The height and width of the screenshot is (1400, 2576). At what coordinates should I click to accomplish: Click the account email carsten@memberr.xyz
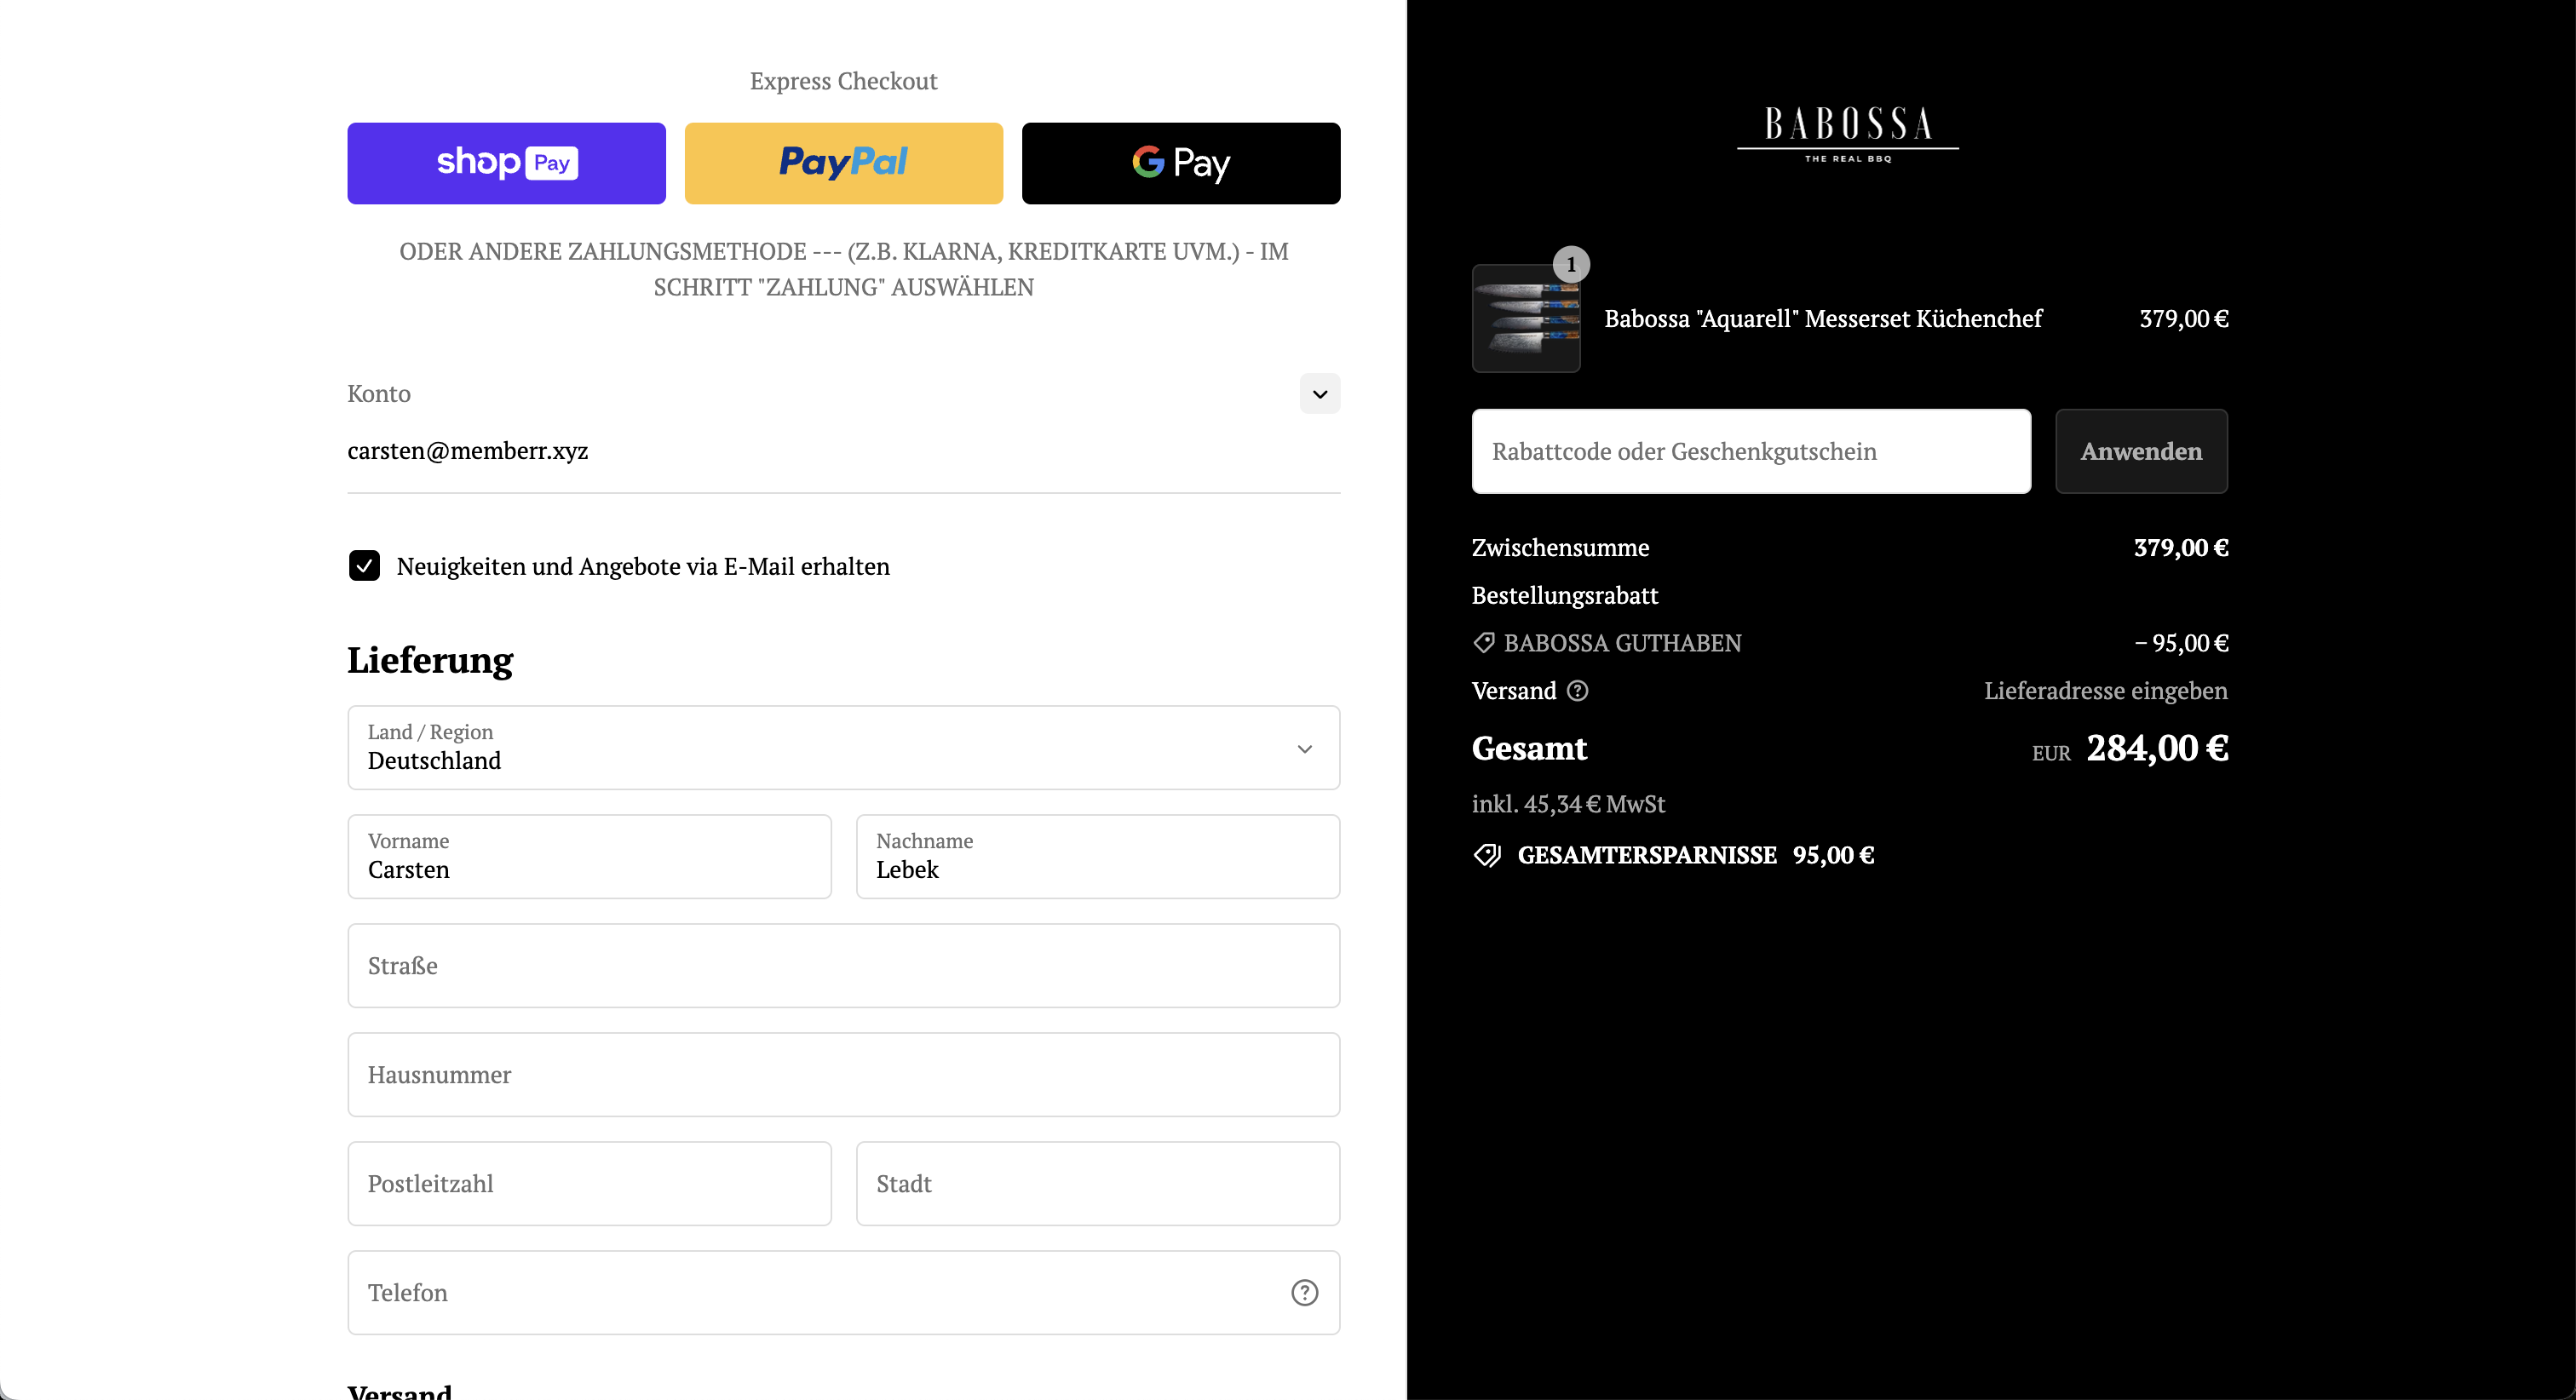[467, 451]
